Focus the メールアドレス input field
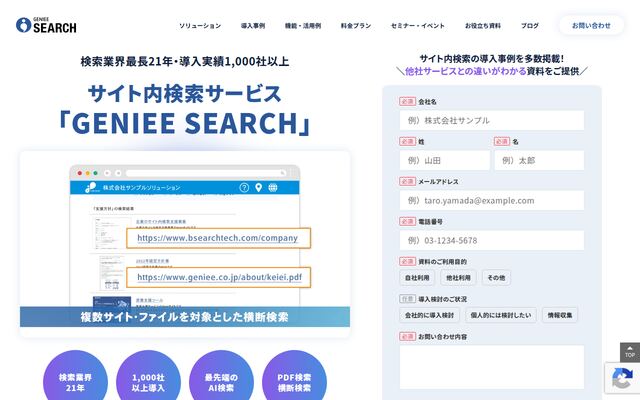The width and height of the screenshot is (640, 400). tap(492, 200)
